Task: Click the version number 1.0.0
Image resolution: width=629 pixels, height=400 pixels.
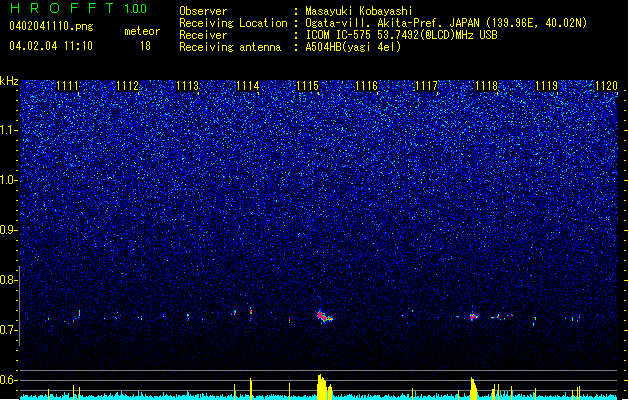Action: [135, 8]
